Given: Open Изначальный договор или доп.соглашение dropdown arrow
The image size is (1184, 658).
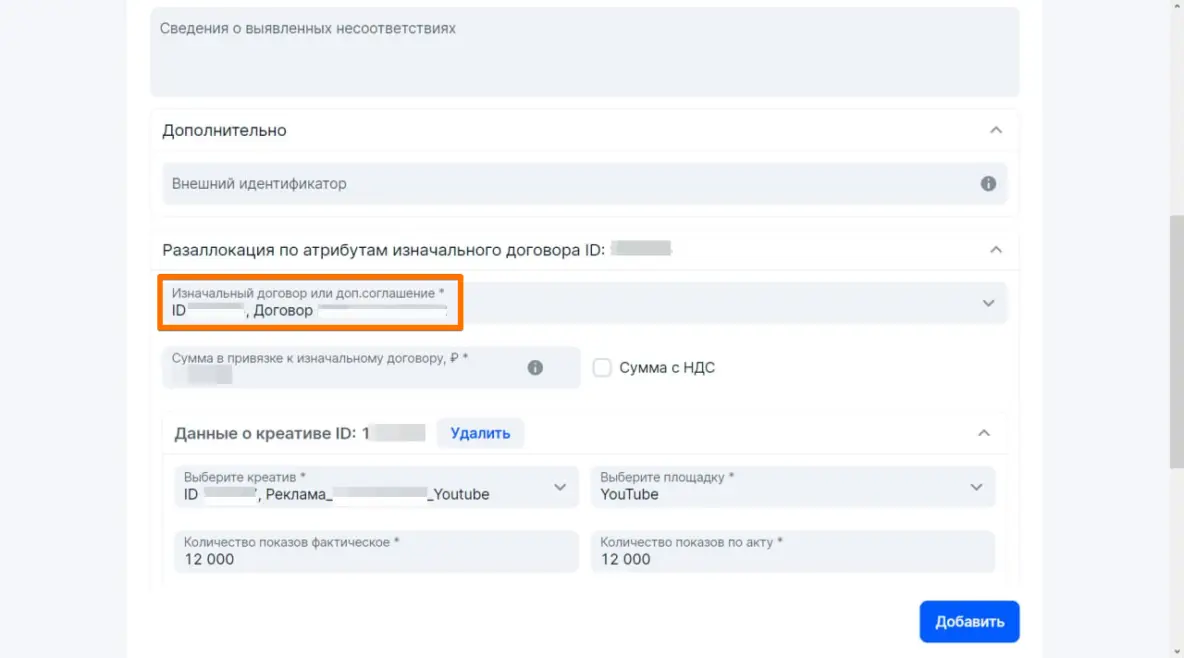Looking at the screenshot, I should point(988,303).
